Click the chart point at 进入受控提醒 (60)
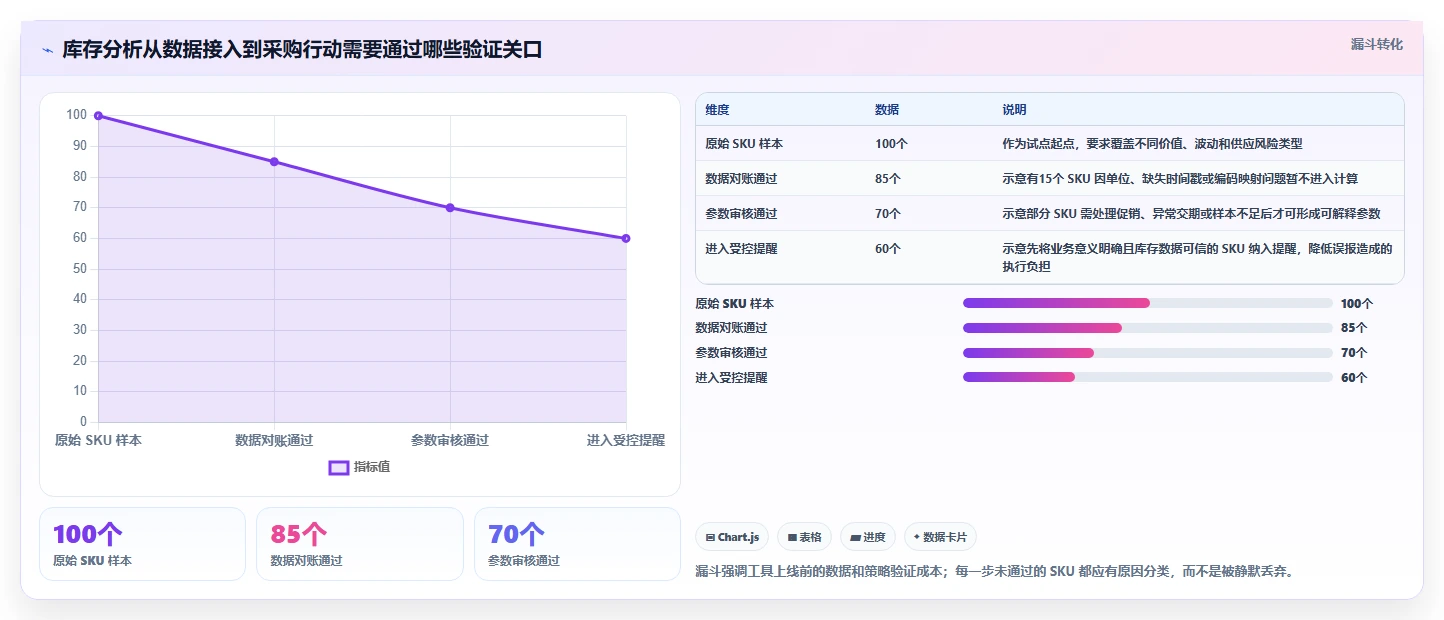1444x620 pixels. point(626,238)
